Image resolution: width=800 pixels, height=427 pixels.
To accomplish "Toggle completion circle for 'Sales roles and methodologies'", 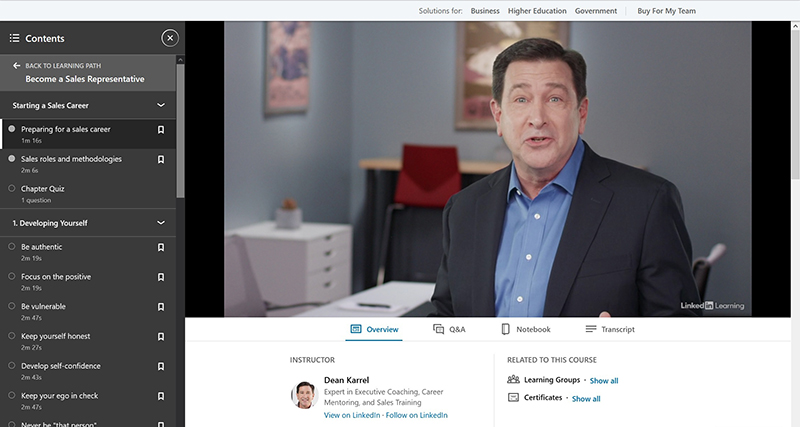I will click(x=12, y=158).
